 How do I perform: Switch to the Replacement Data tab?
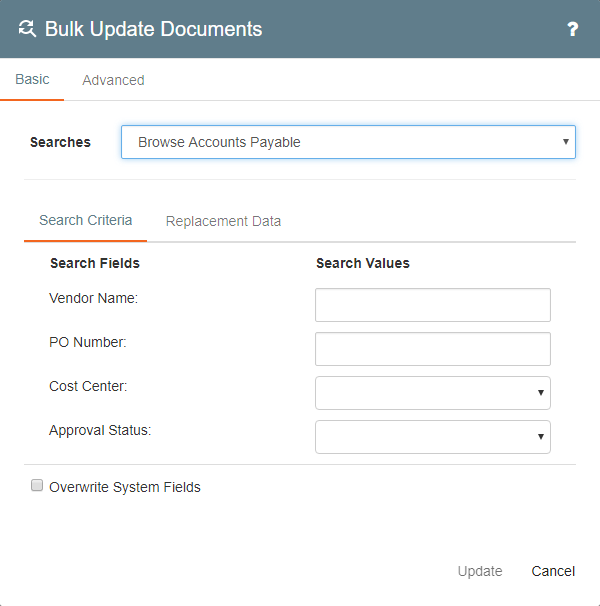click(223, 221)
